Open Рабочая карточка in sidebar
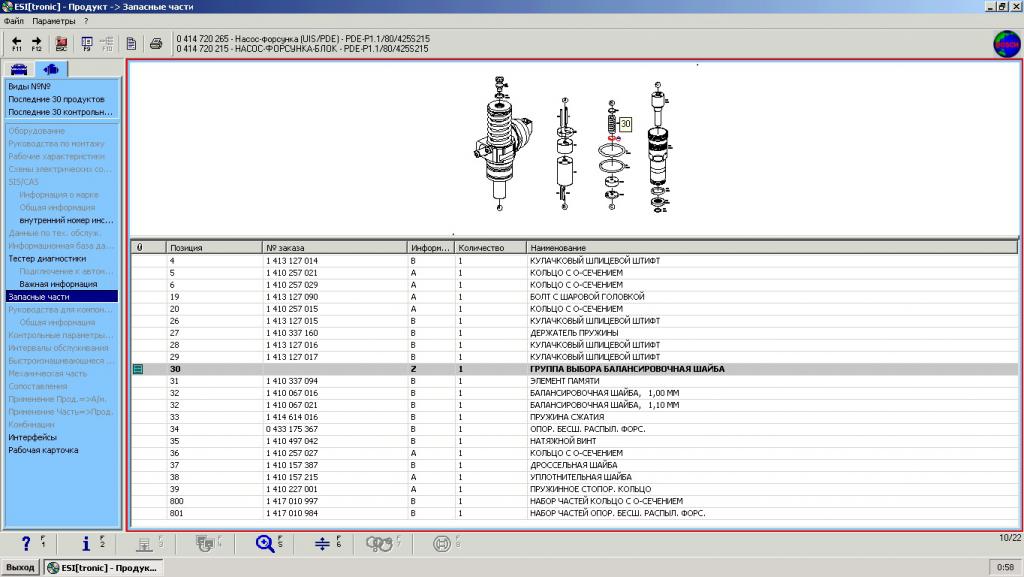Viewport: 1024px width, 577px height. pyautogui.click(x=43, y=450)
